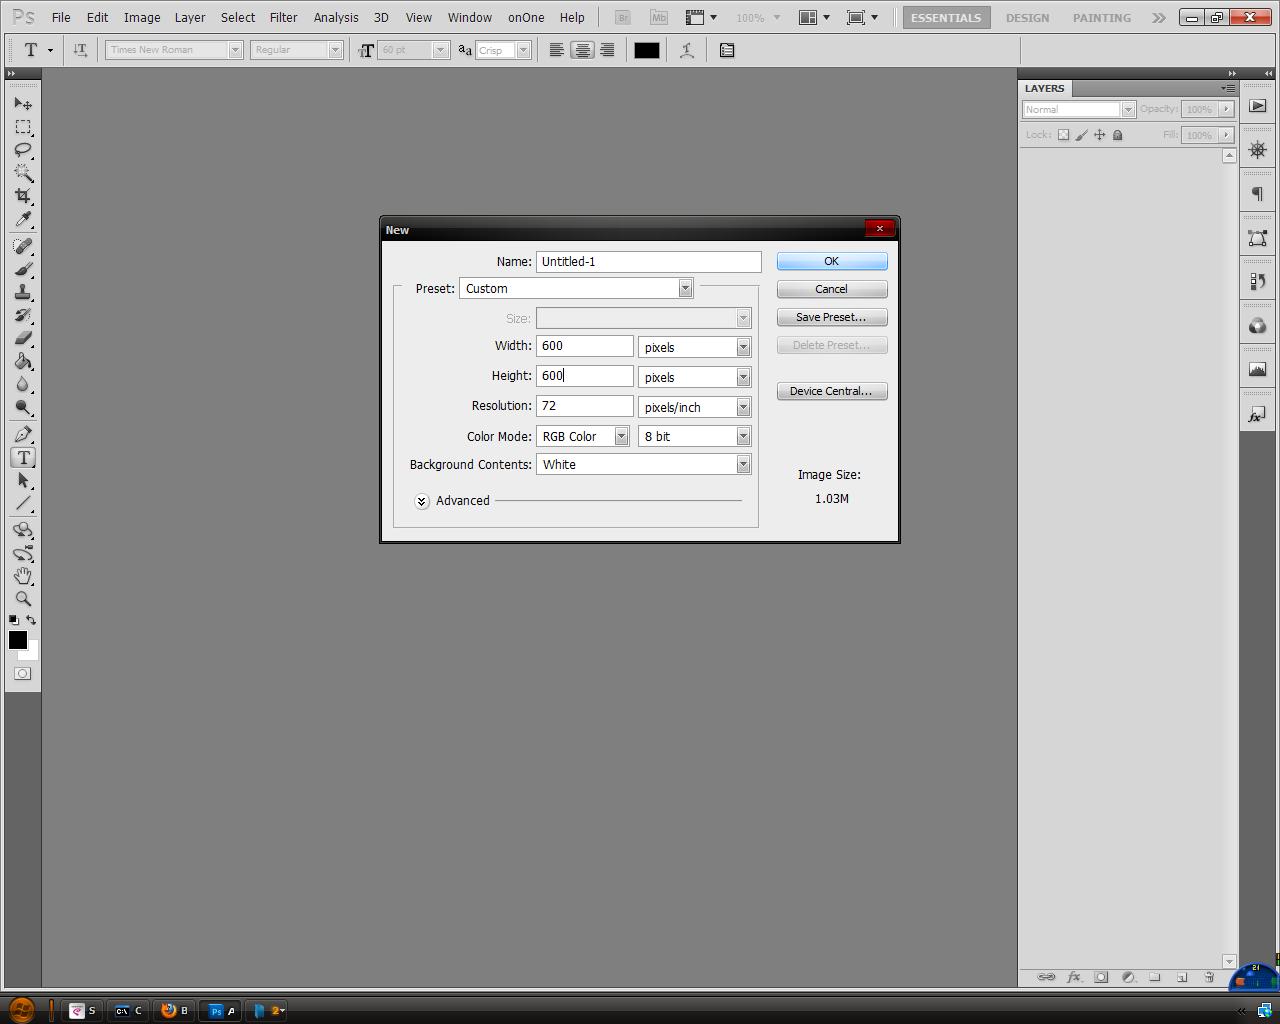
Task: Open the File menu
Action: 61,17
